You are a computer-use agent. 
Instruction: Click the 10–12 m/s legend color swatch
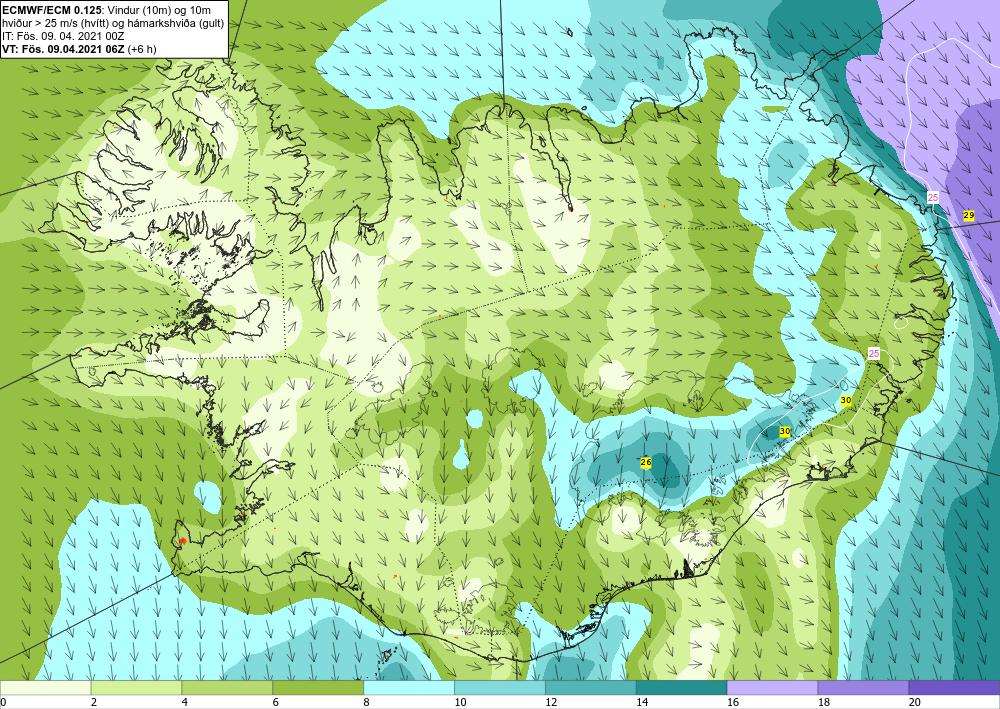tap(500, 688)
